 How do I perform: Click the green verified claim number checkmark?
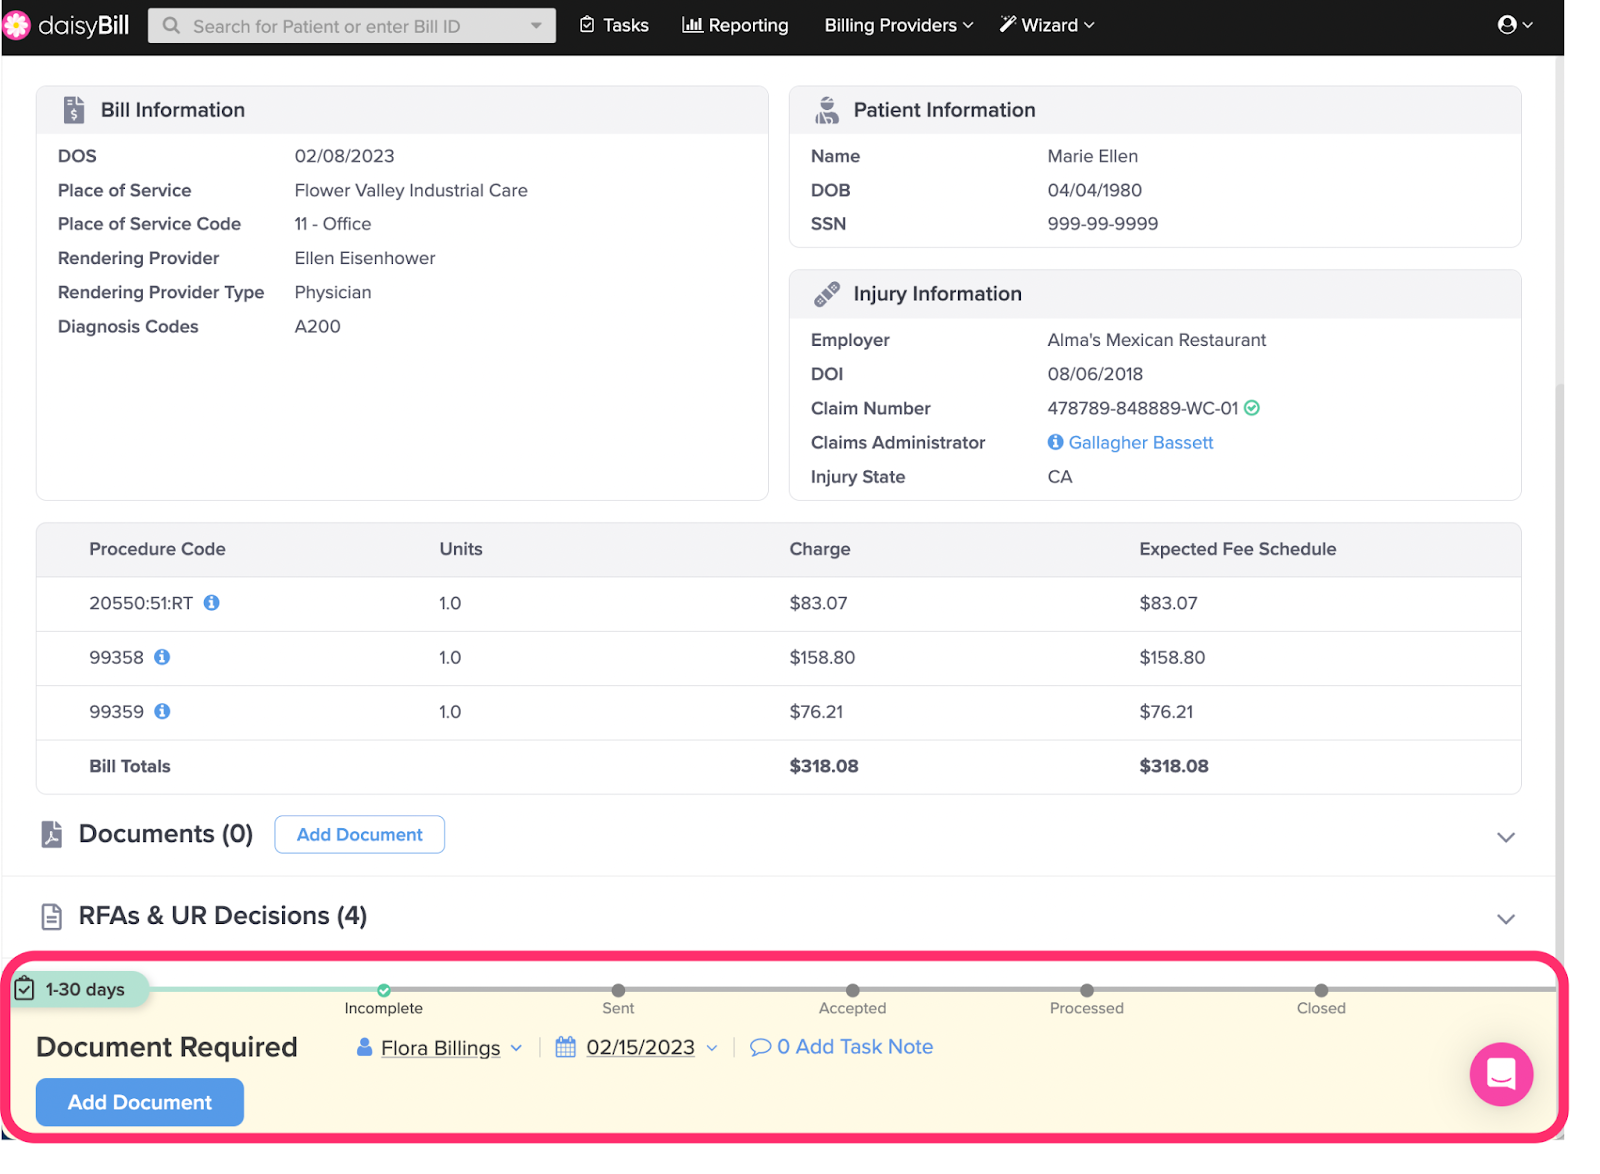pyautogui.click(x=1252, y=408)
